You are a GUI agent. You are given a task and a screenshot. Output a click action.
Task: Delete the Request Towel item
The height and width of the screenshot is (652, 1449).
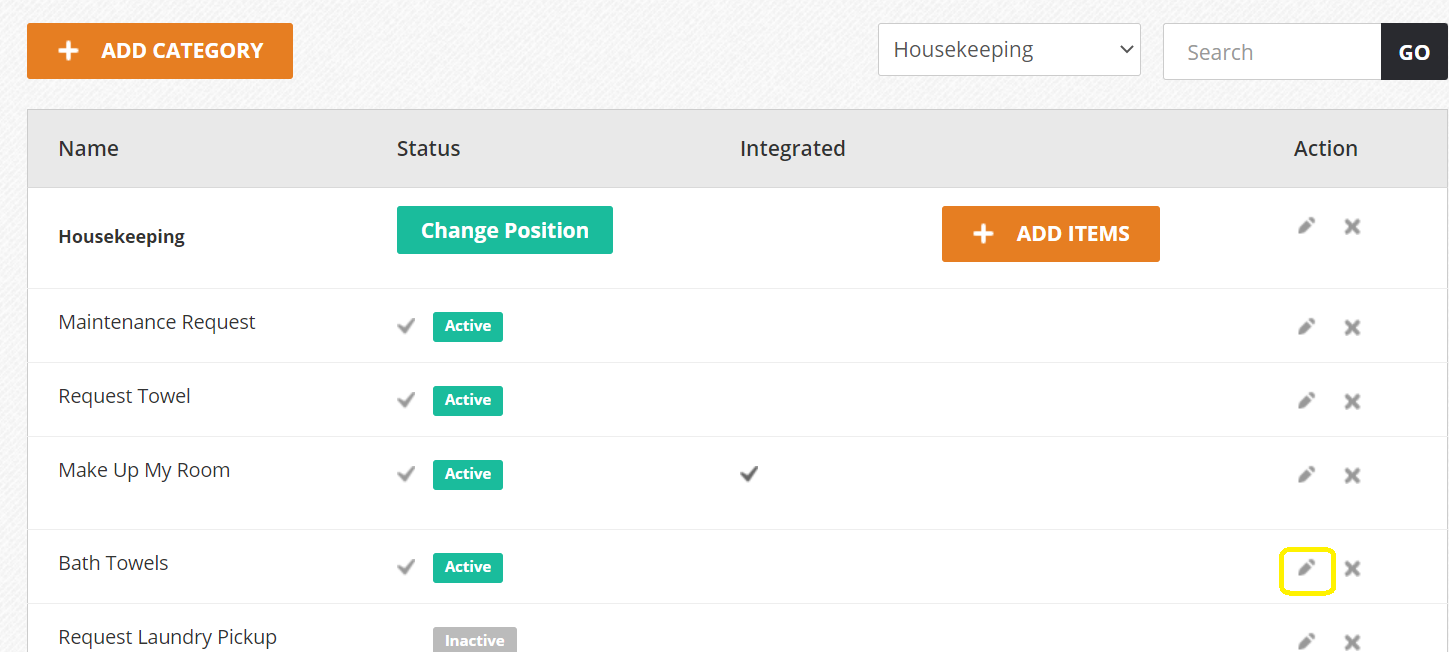point(1352,401)
